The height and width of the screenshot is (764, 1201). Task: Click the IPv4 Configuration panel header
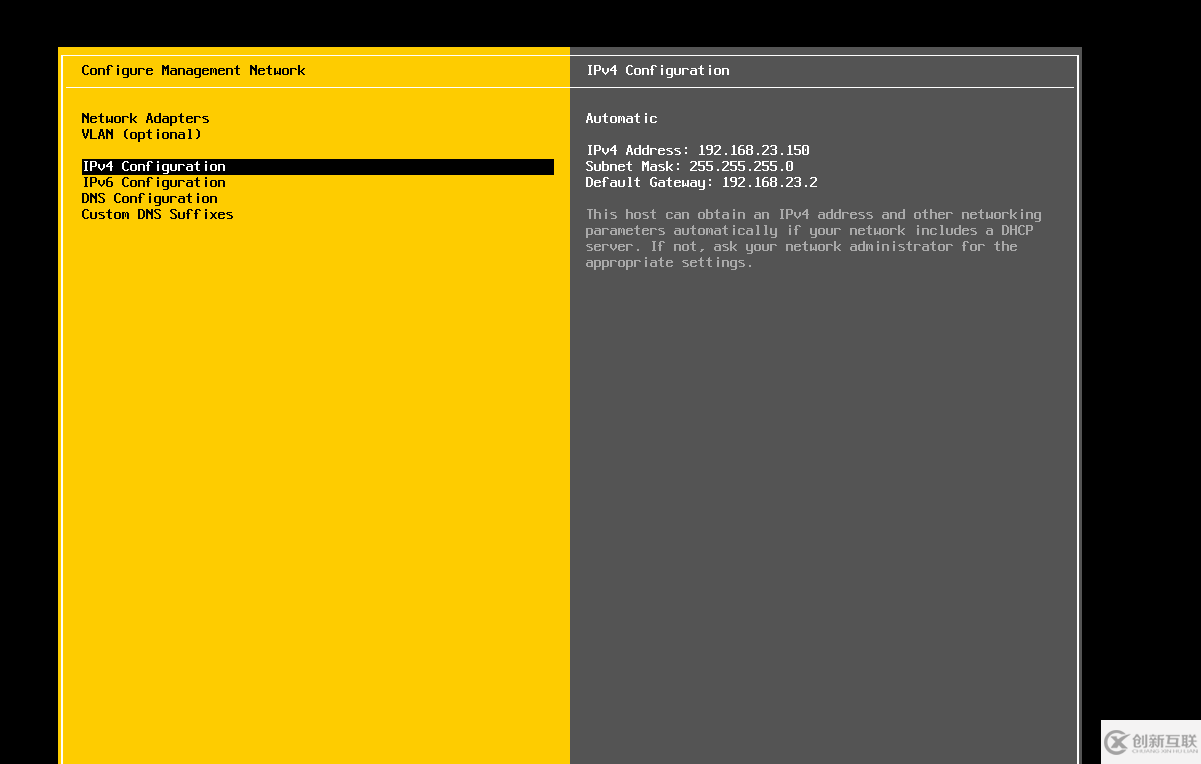click(x=657, y=70)
